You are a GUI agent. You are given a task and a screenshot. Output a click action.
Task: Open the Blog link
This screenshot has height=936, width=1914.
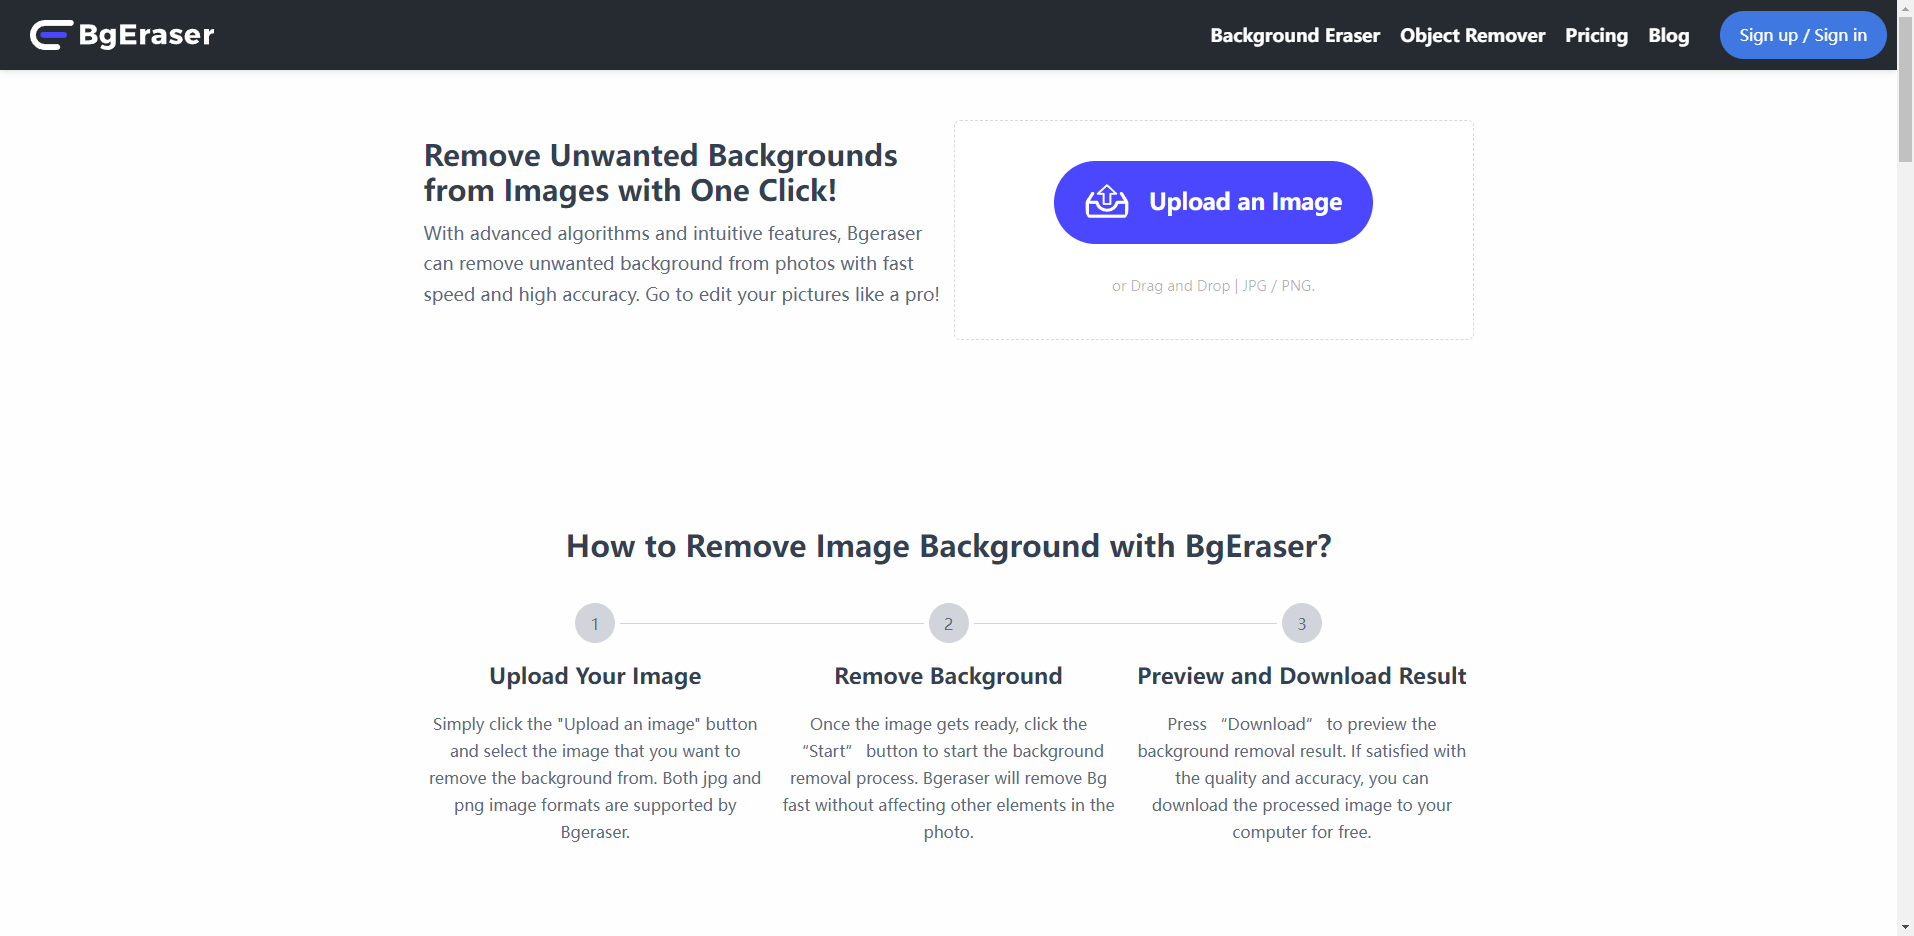click(1668, 36)
